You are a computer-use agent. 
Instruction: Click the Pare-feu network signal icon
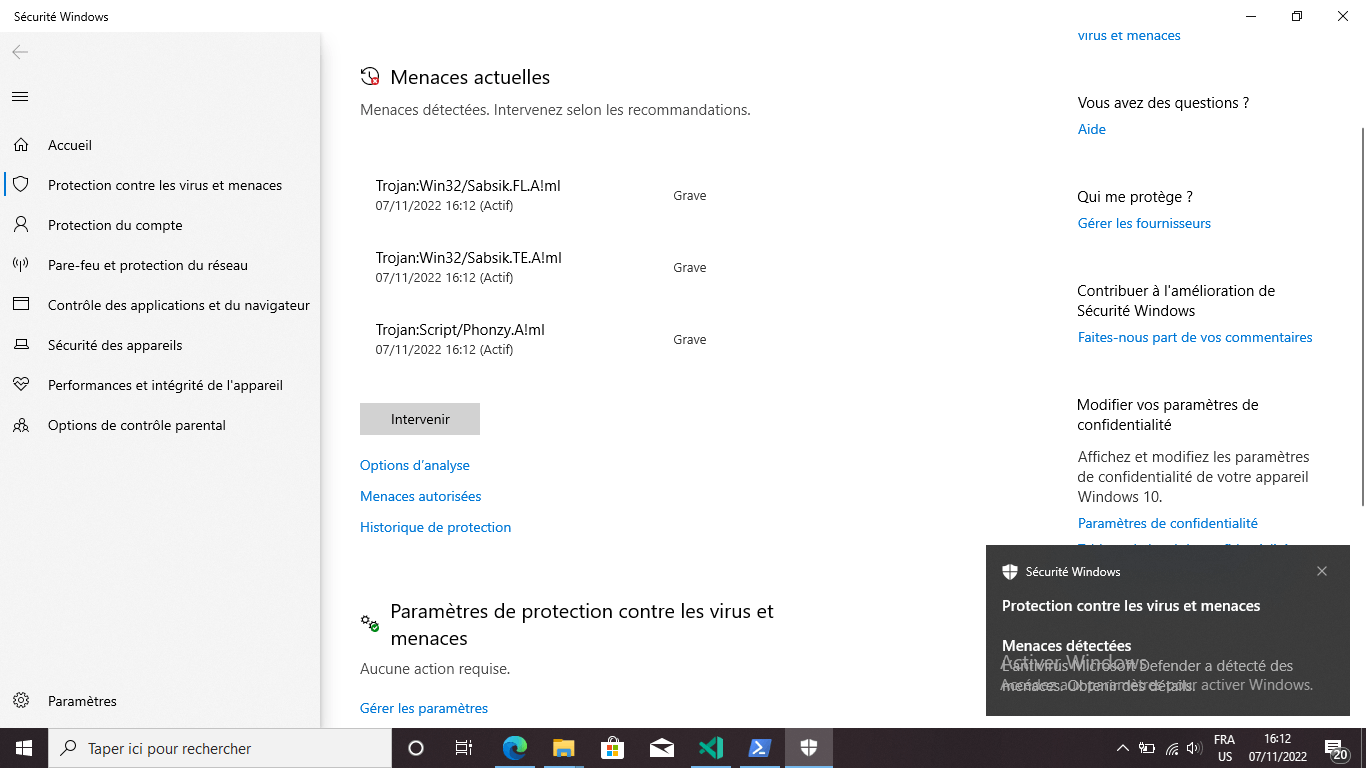coord(21,265)
